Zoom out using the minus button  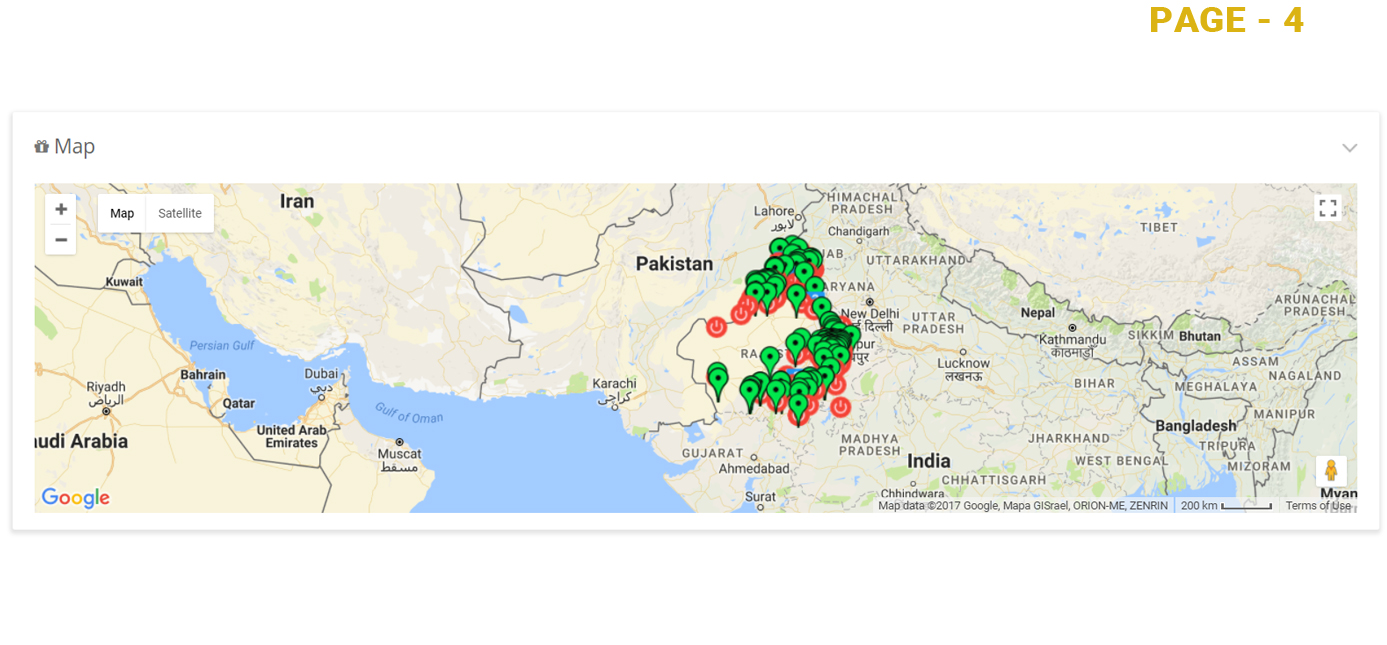61,240
